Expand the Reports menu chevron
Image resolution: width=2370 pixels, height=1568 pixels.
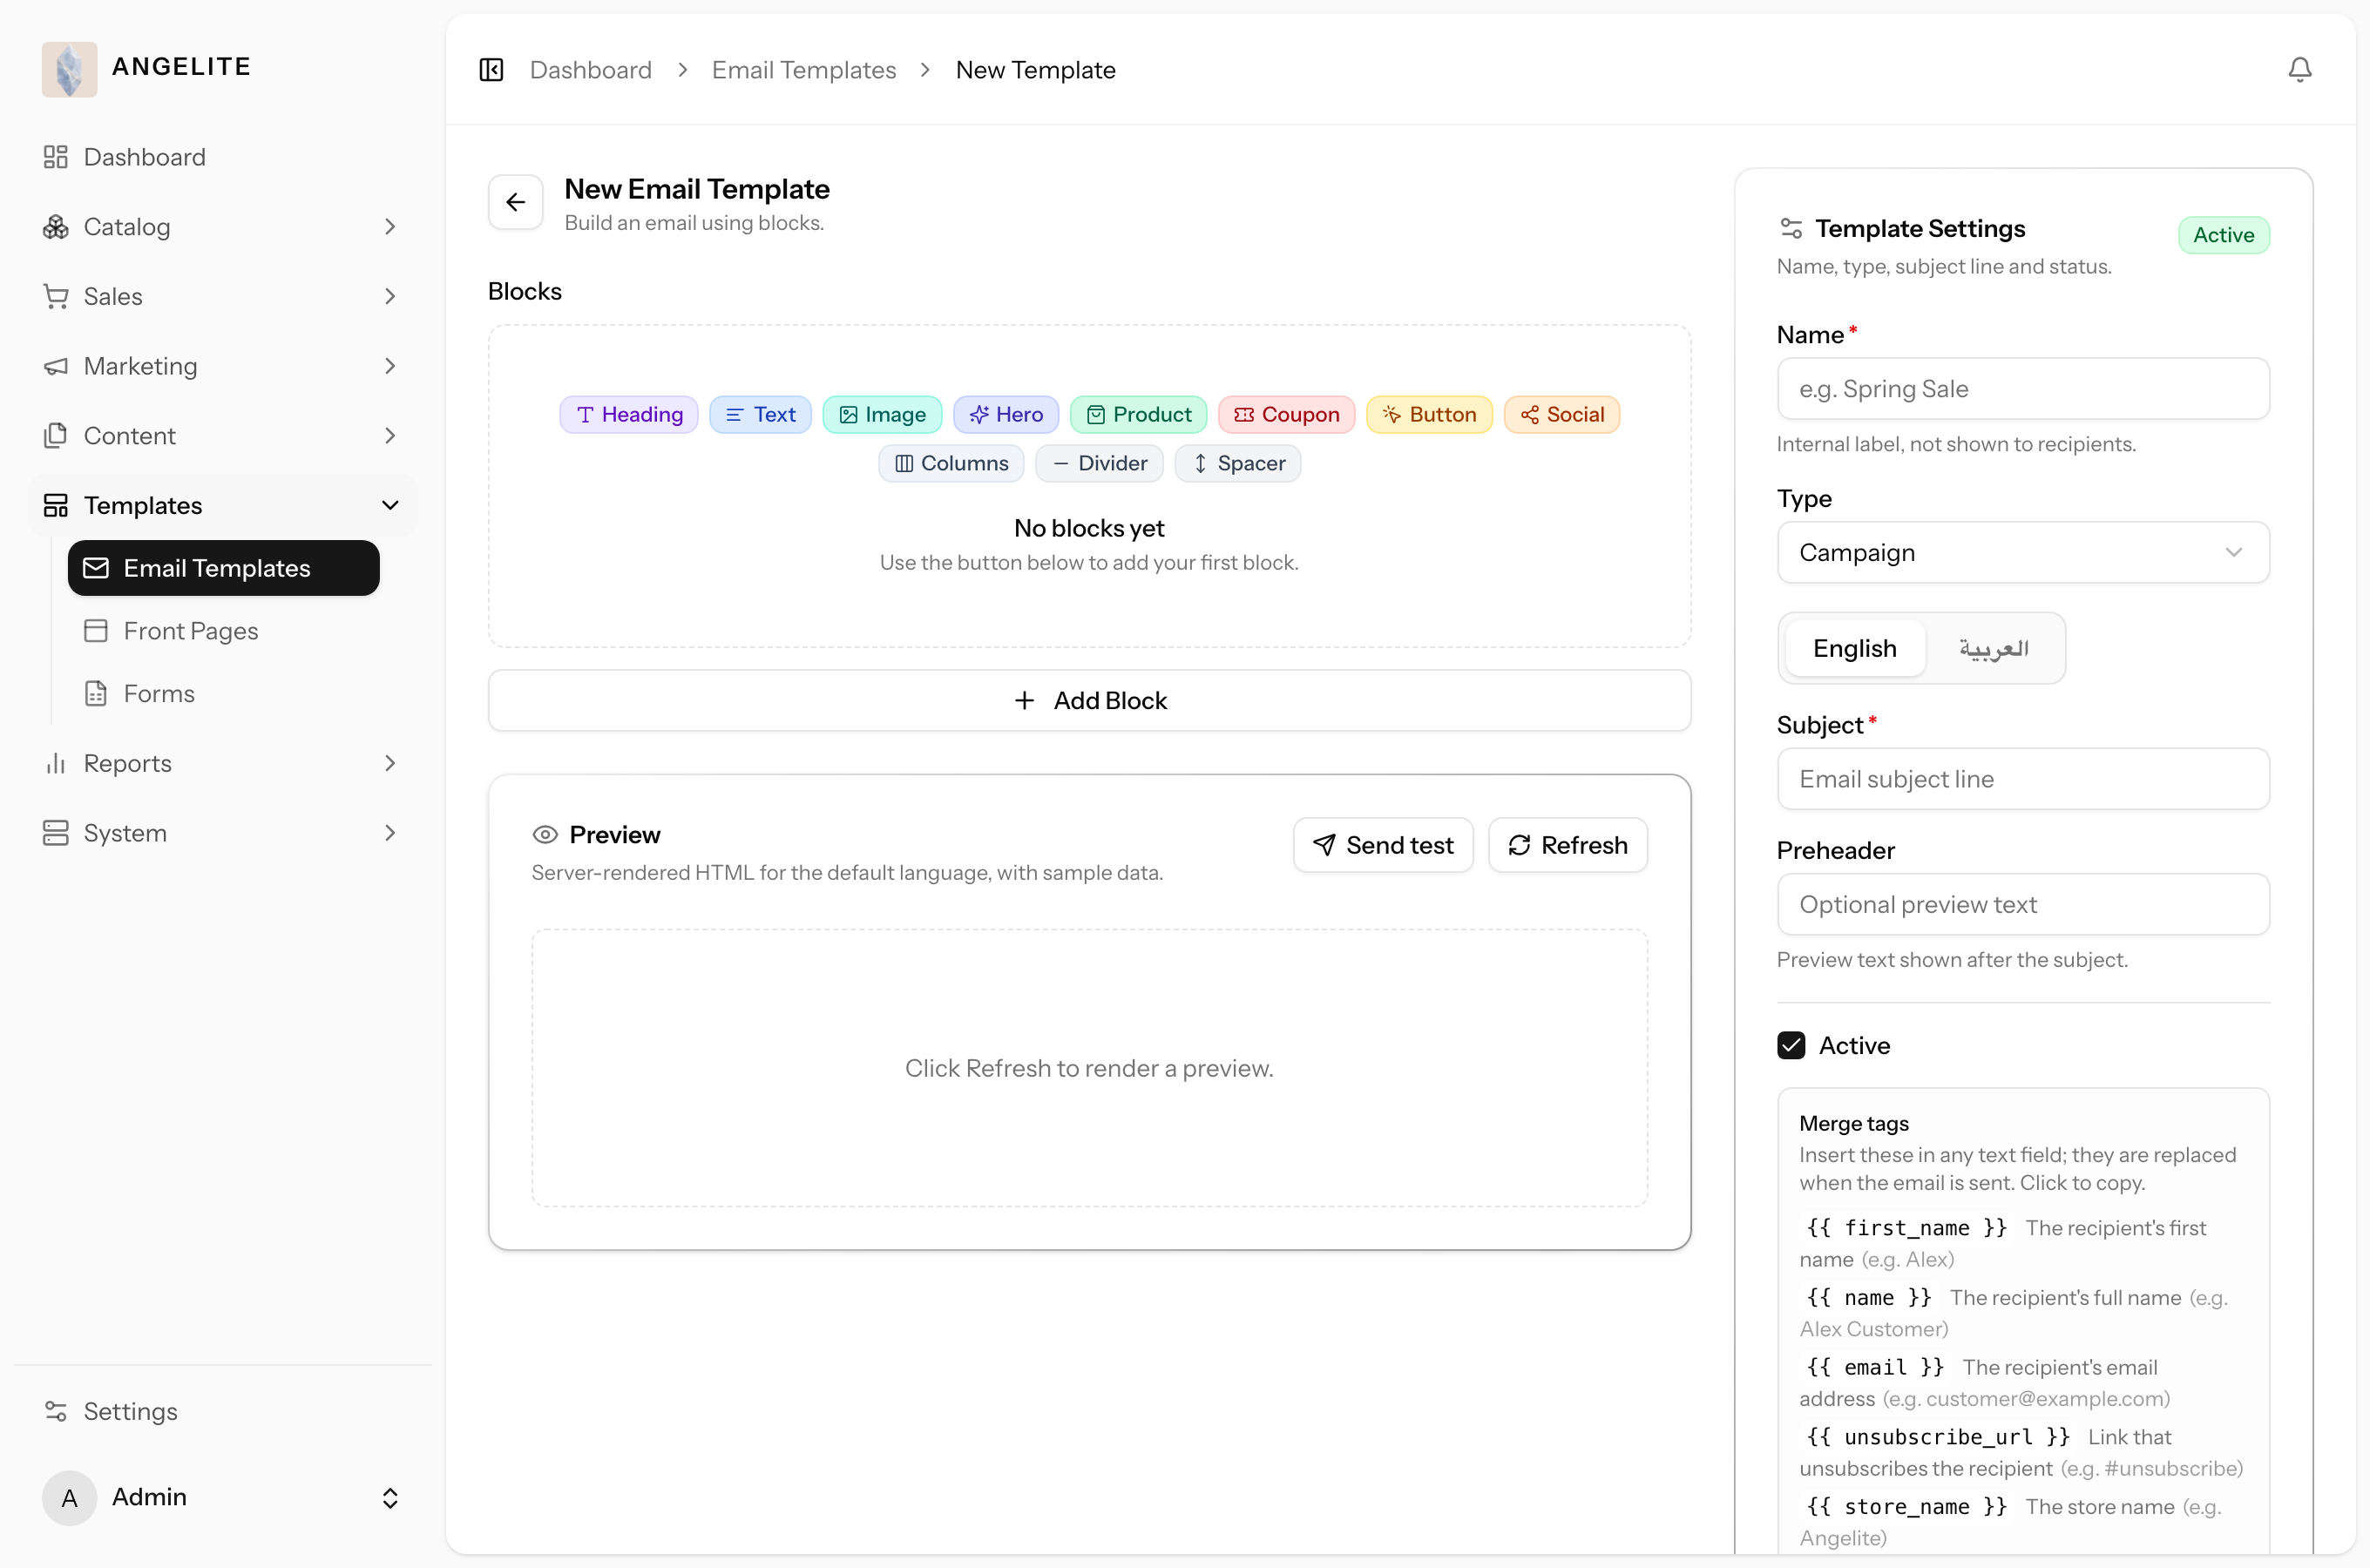[x=390, y=764]
